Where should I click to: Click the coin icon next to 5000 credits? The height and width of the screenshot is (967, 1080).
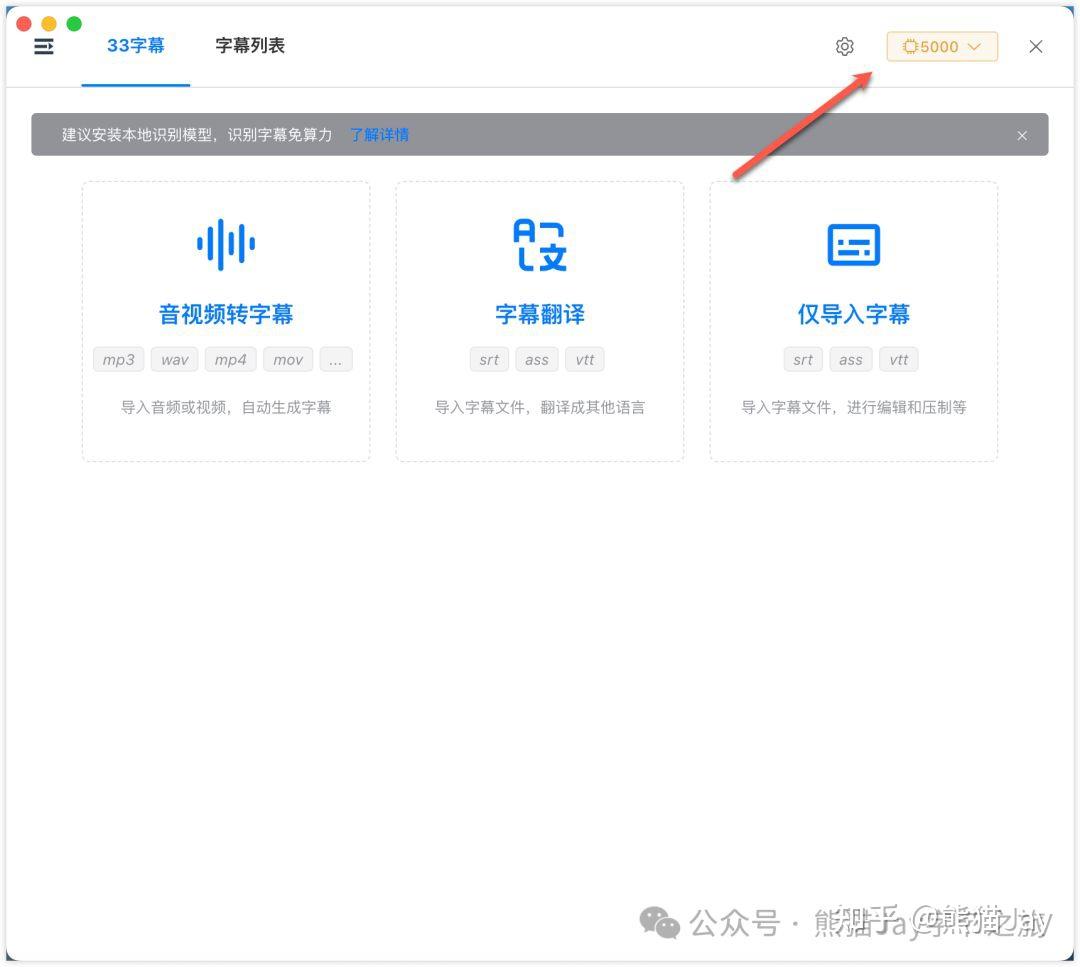[x=910, y=46]
